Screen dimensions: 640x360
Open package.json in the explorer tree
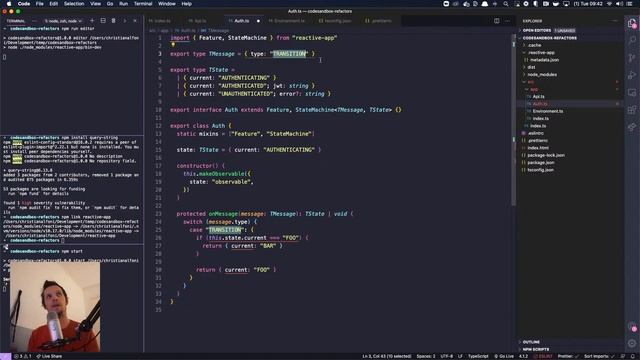[541, 162]
